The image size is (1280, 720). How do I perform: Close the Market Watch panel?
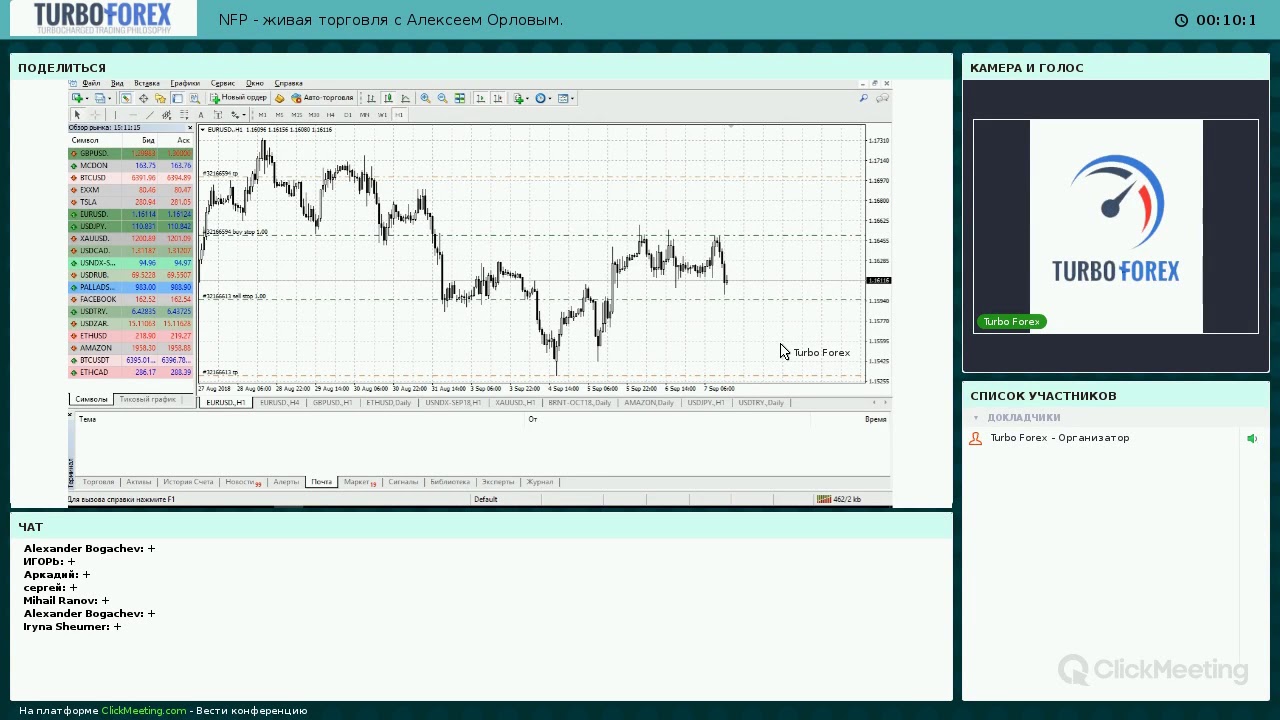[x=190, y=128]
